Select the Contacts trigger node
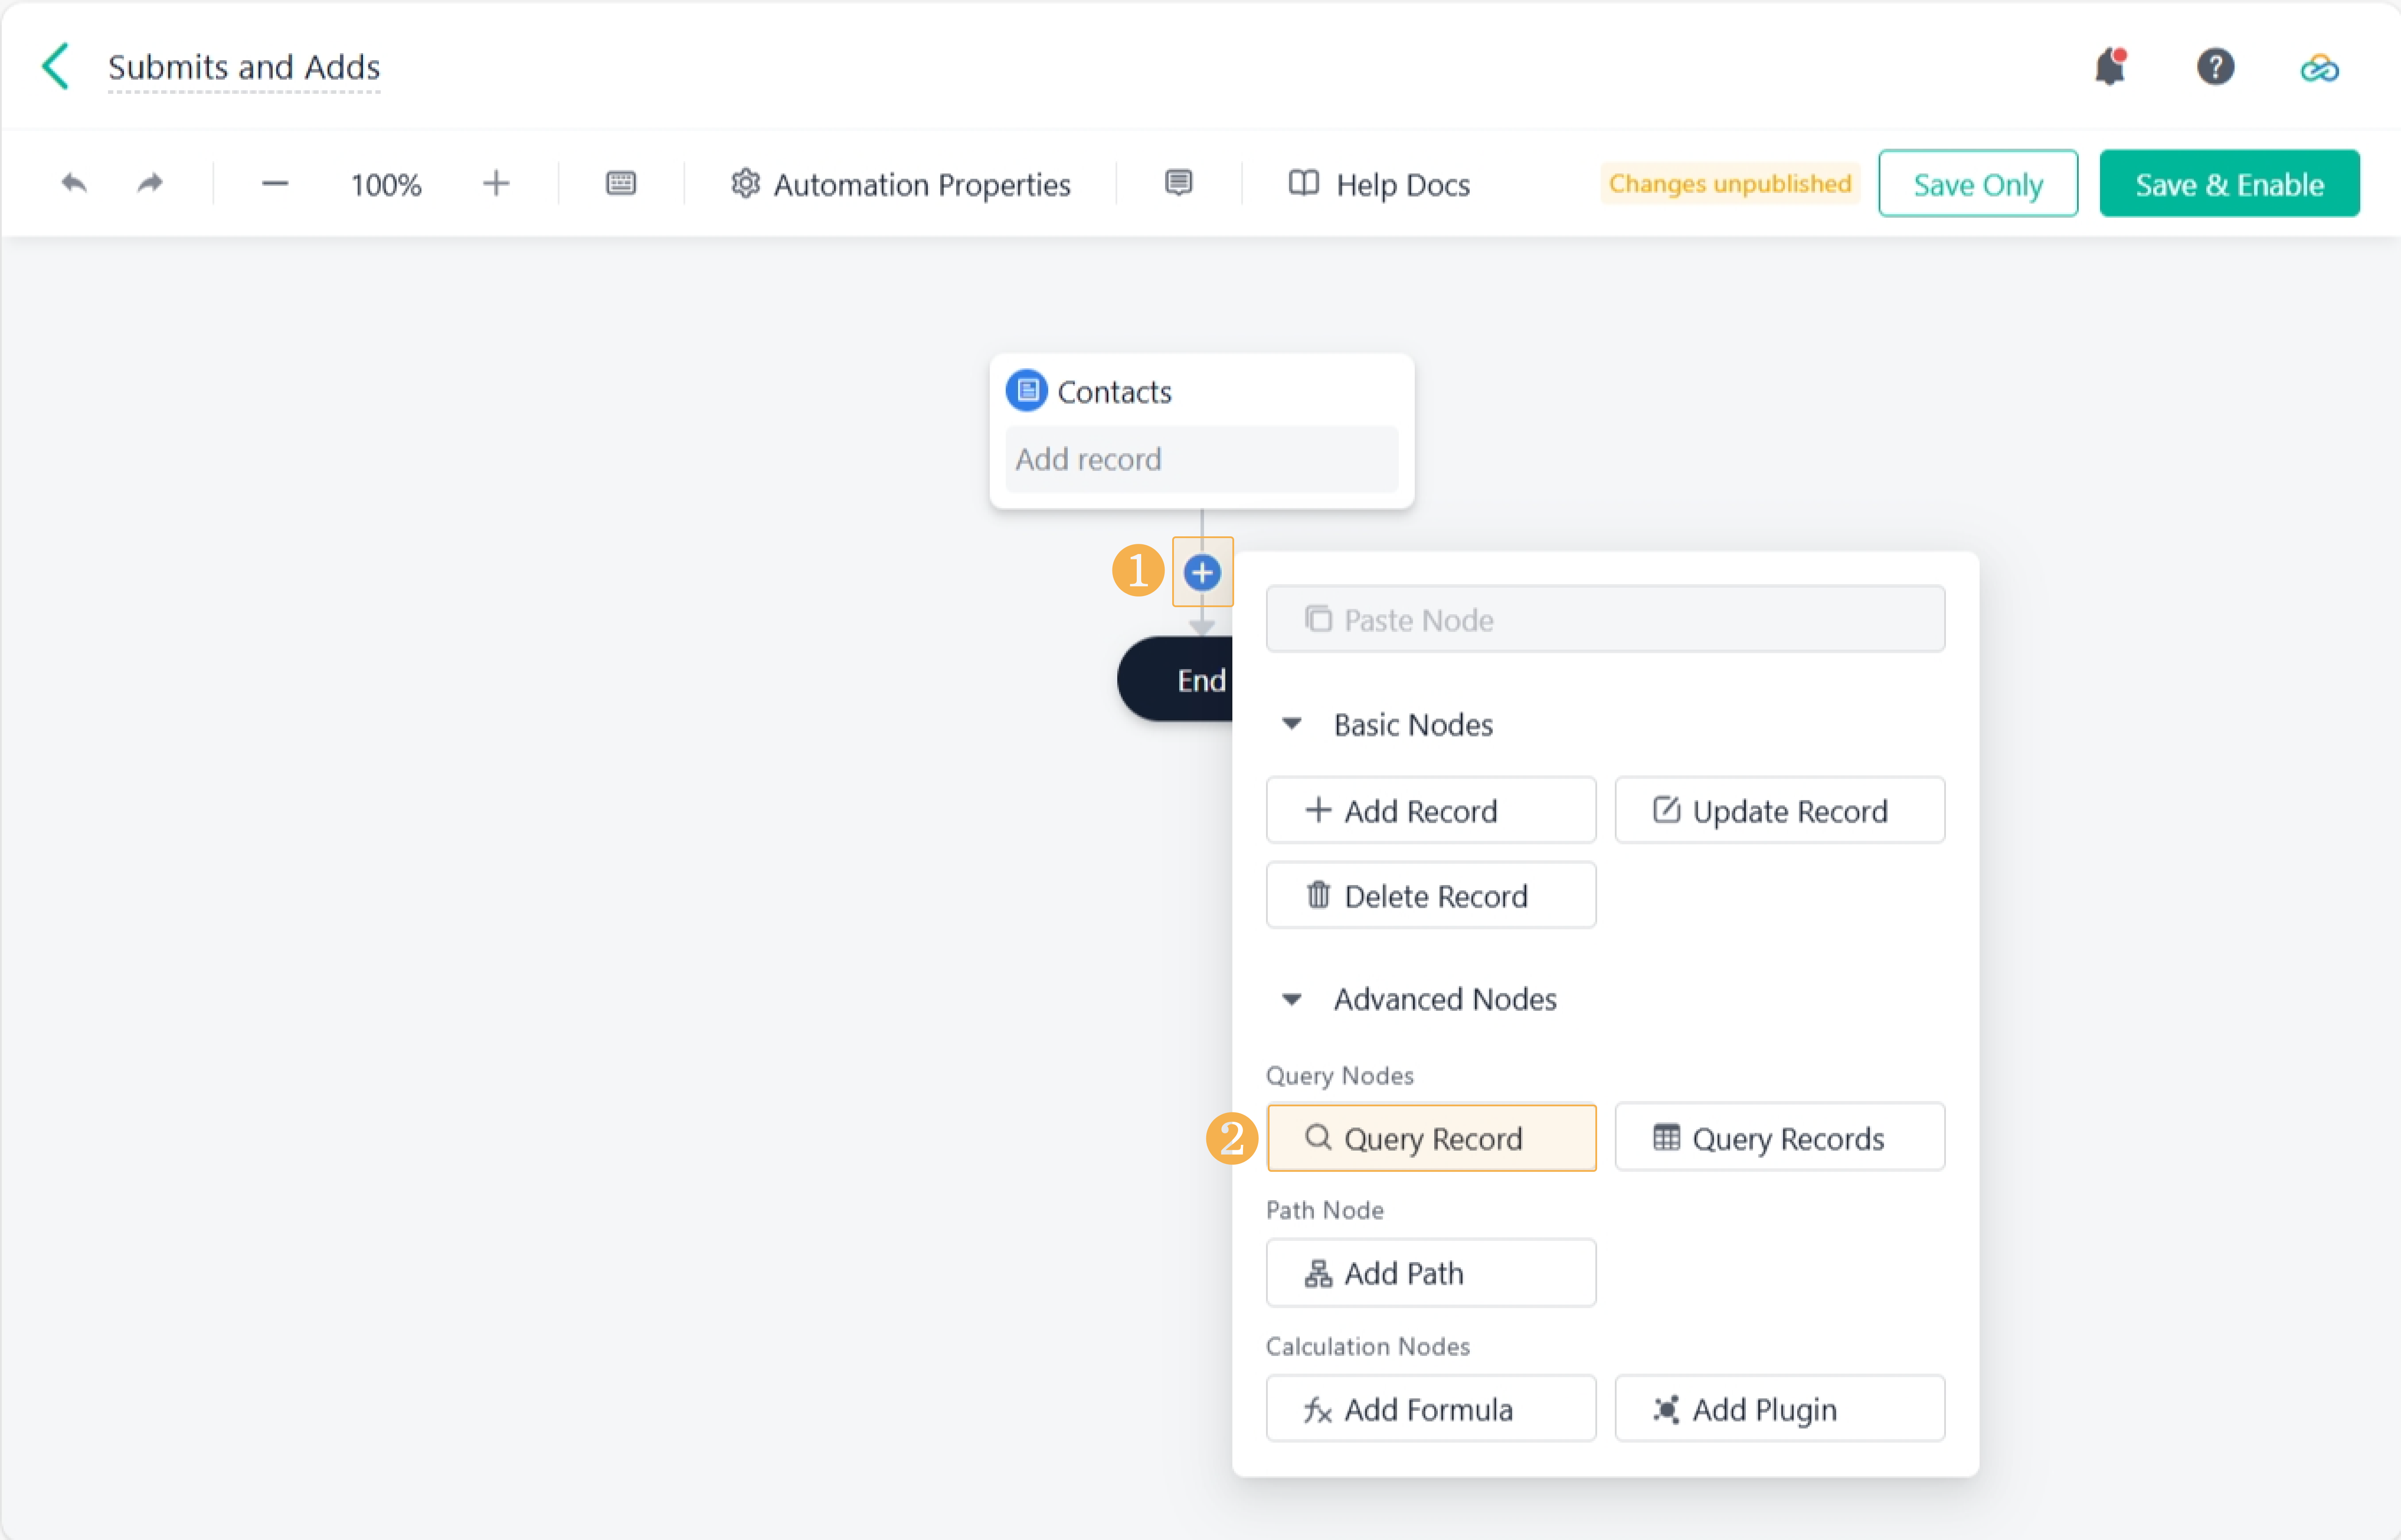Viewport: 2401px width, 1540px height. (1202, 431)
